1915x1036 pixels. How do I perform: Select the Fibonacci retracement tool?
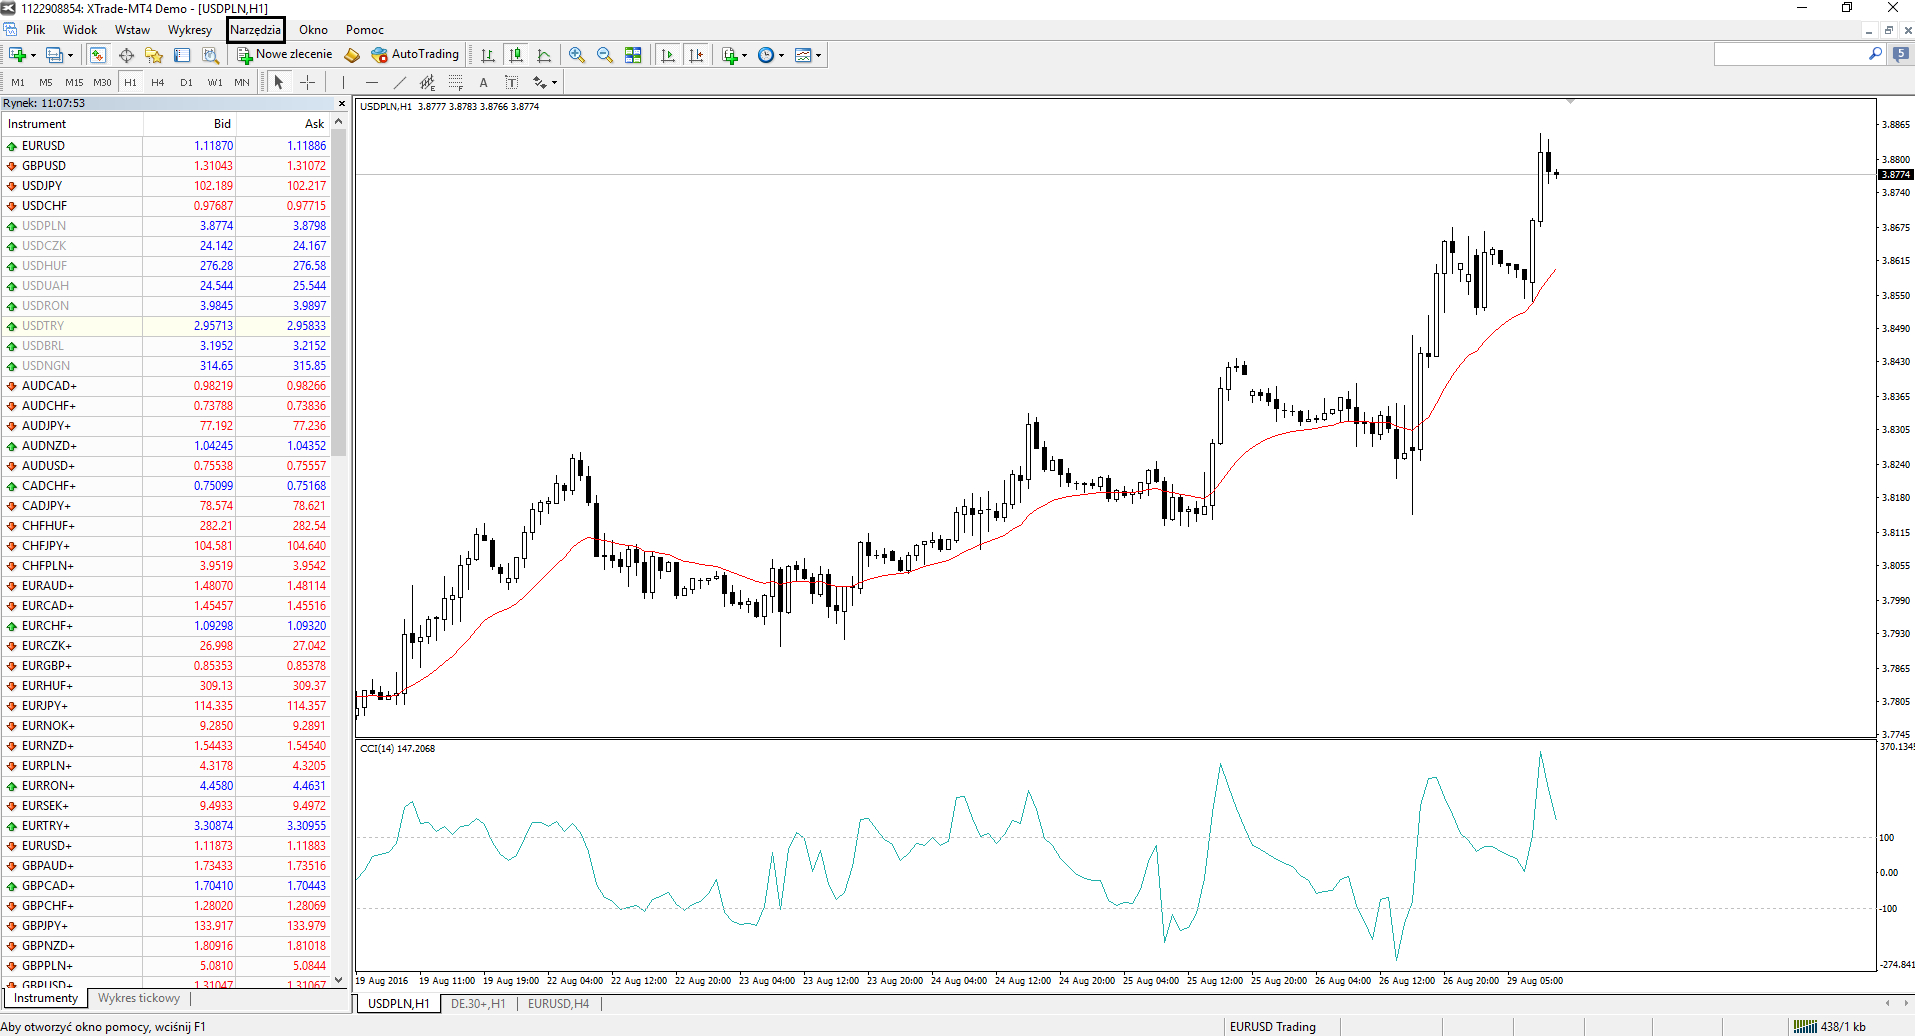click(x=456, y=82)
